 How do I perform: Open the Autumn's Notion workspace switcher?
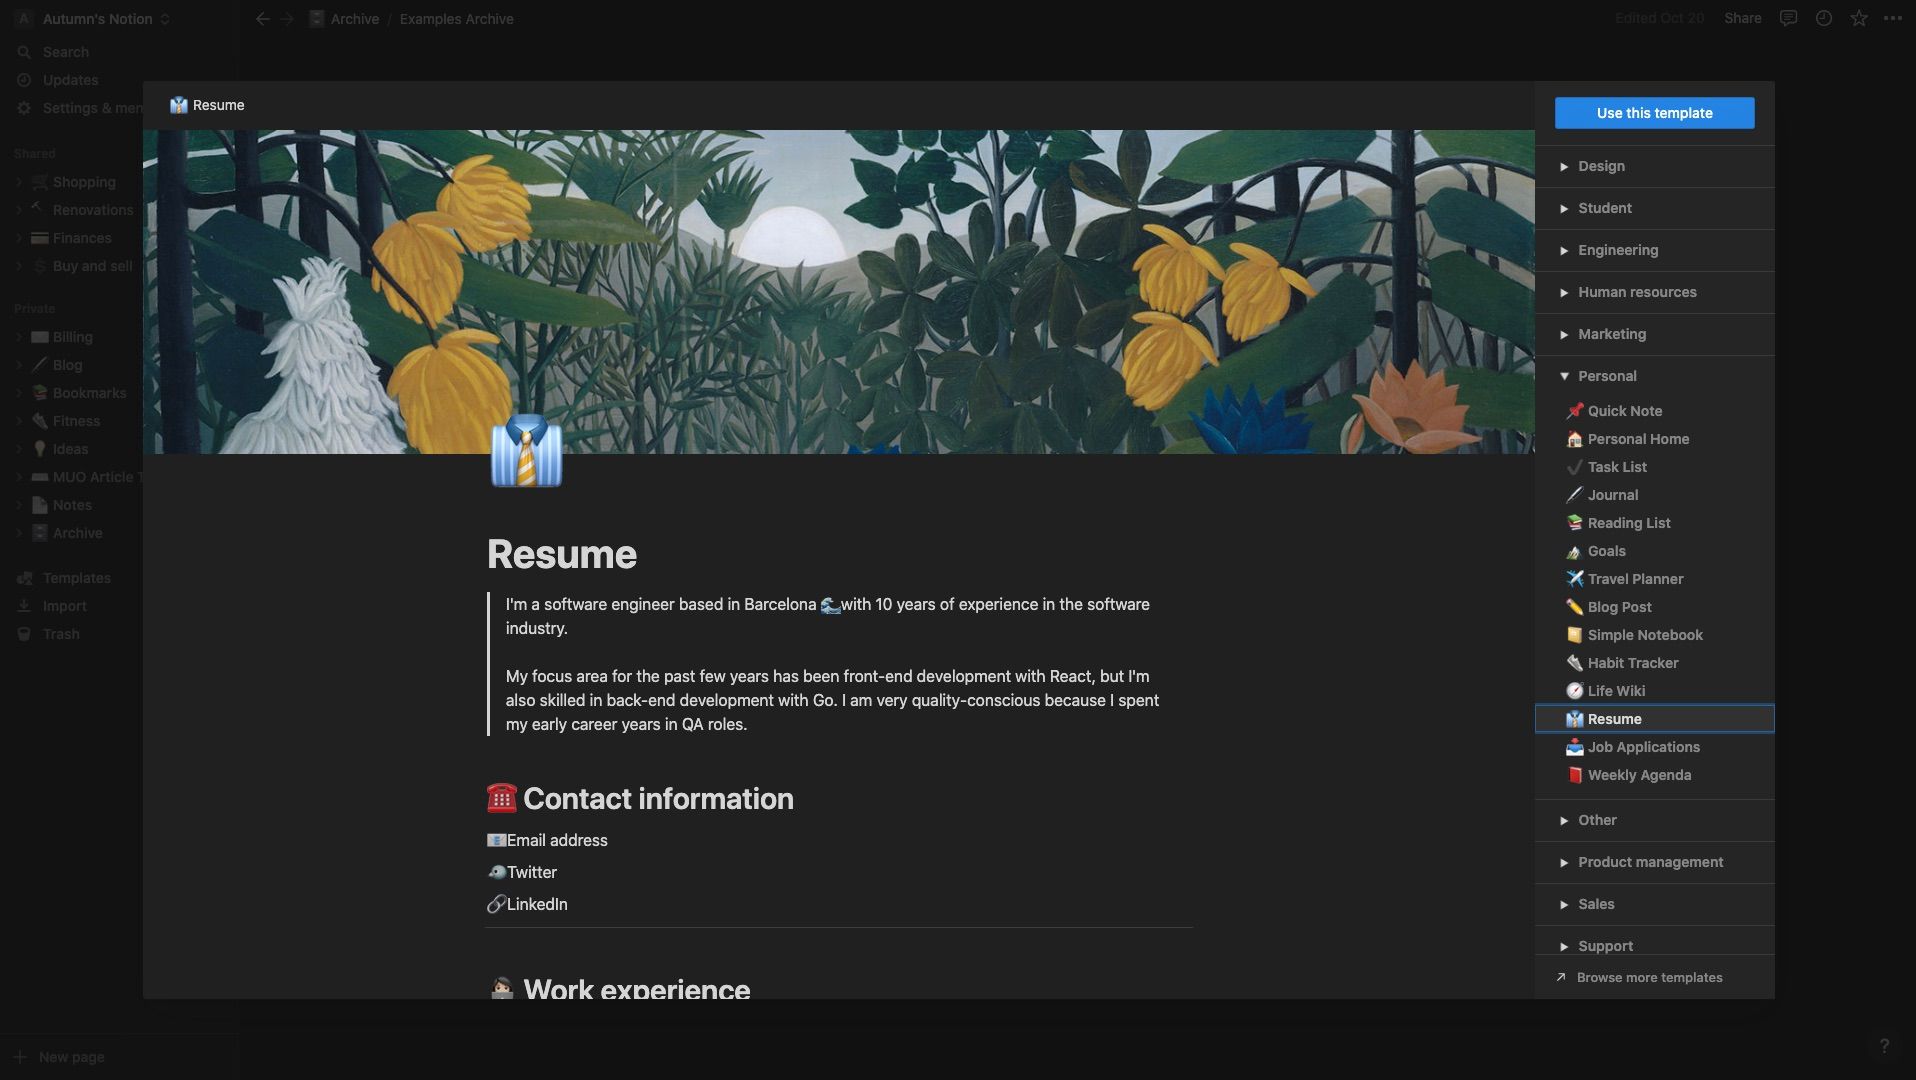pos(96,19)
